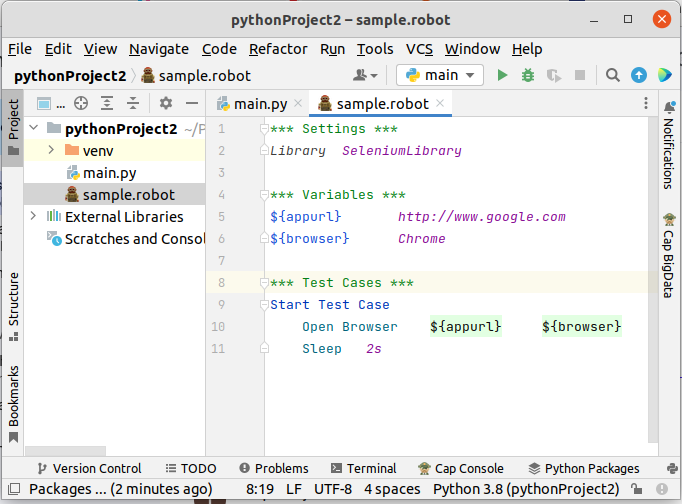The image size is (682, 504).
Task: Open the Refactor menu
Action: (278, 49)
